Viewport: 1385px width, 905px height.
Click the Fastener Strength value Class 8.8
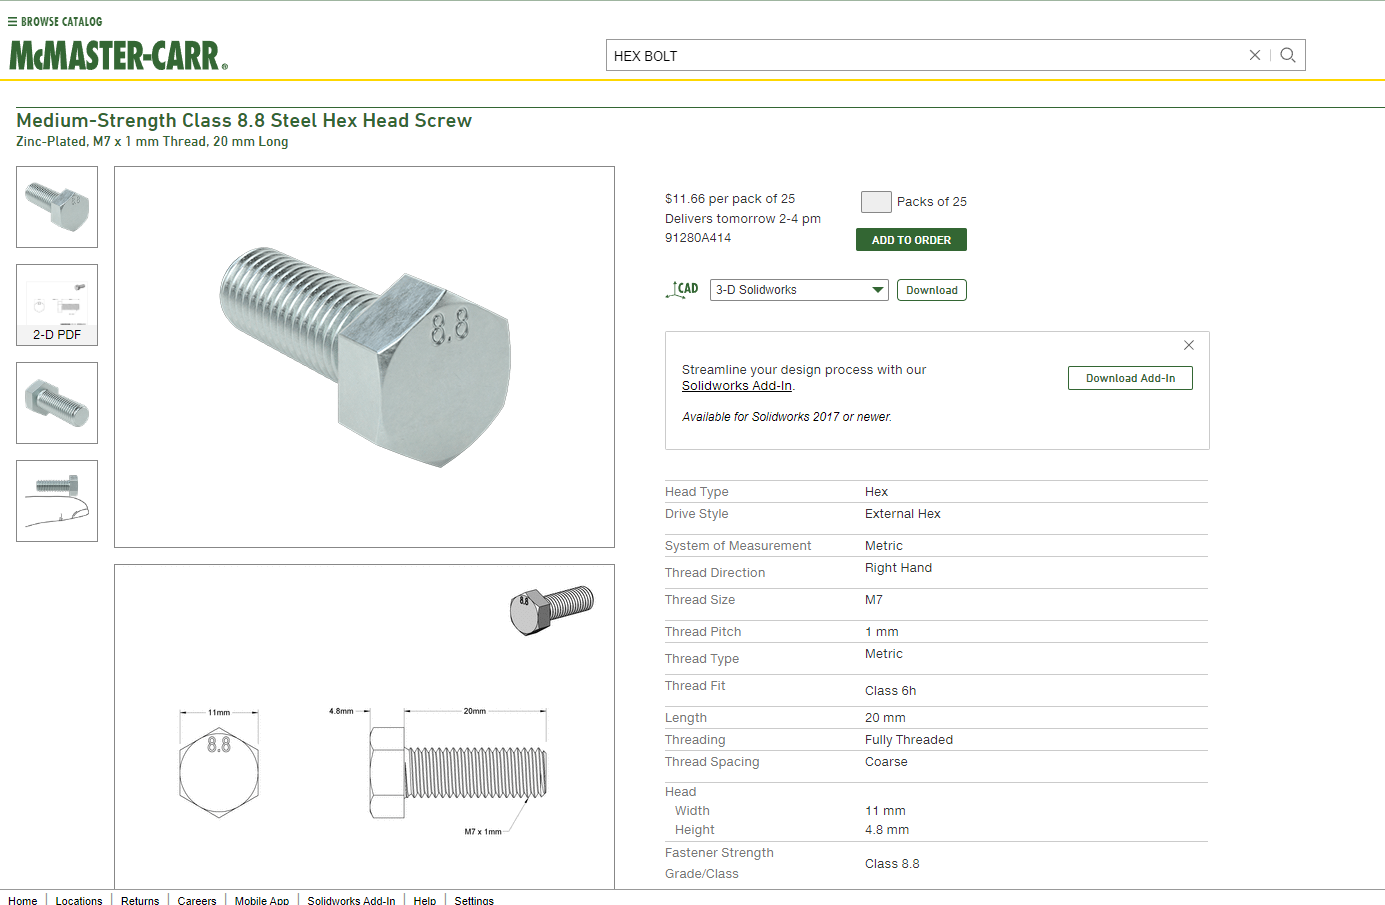(x=892, y=864)
